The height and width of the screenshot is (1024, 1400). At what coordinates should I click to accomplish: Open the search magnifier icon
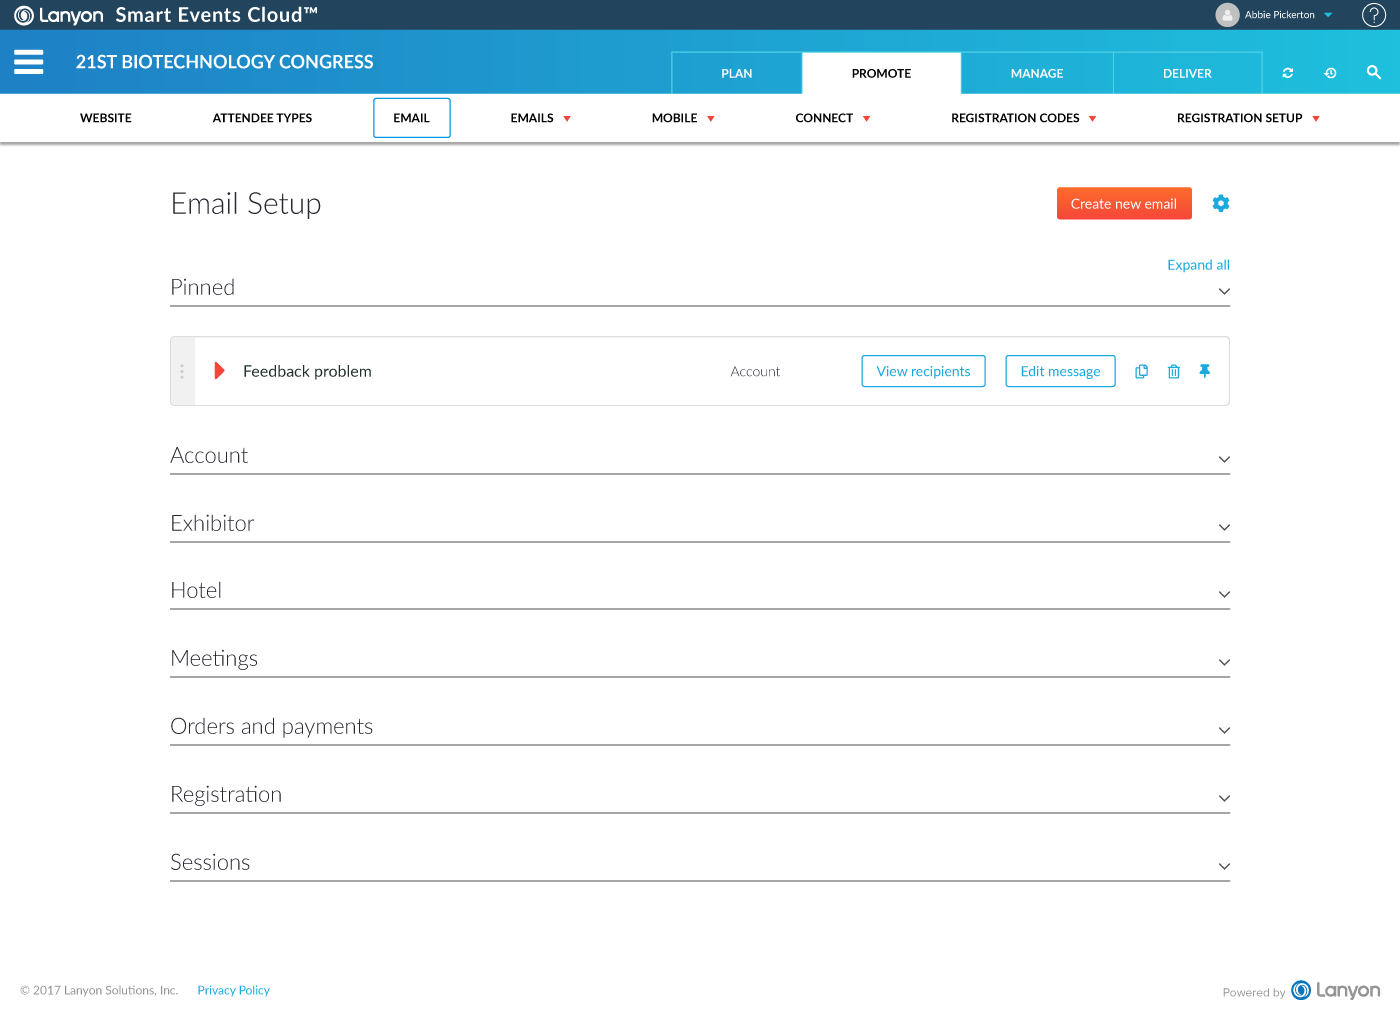[x=1374, y=72]
